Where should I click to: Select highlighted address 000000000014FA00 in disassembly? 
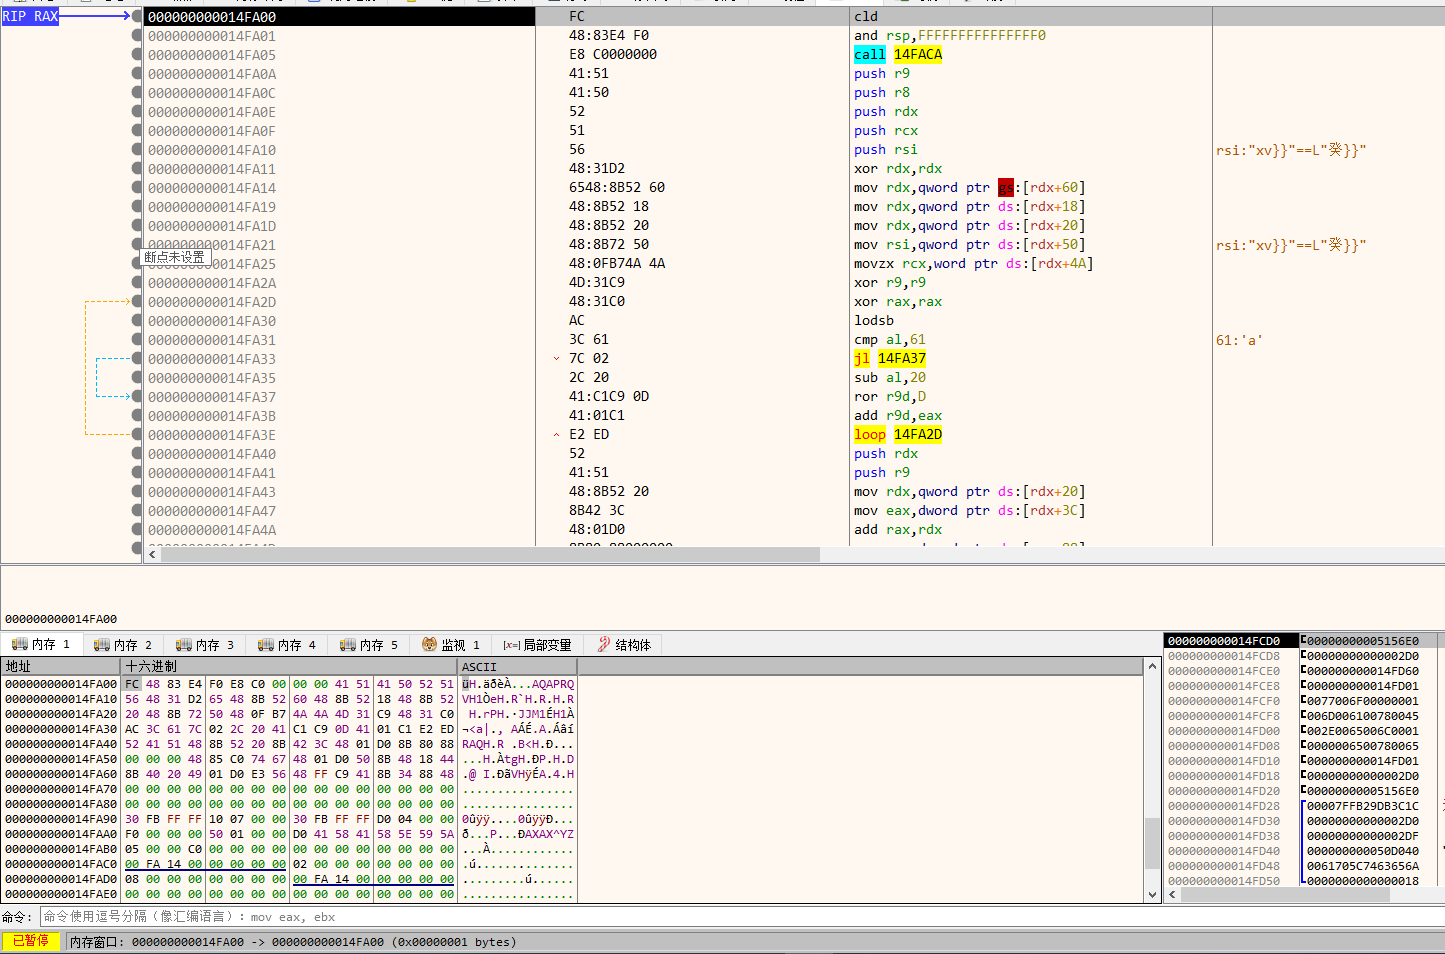coord(212,17)
